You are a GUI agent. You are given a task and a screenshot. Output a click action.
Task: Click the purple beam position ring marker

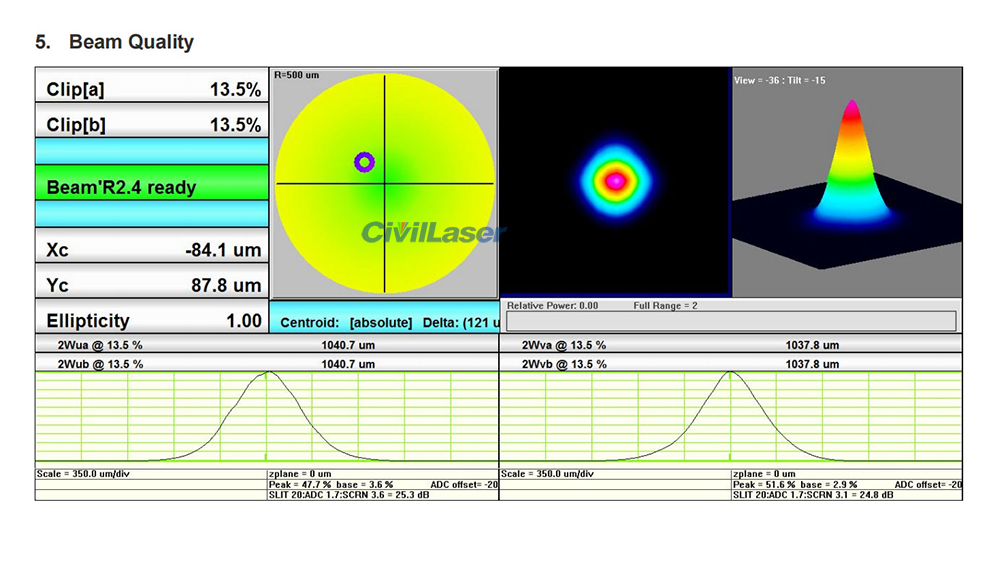(364, 161)
